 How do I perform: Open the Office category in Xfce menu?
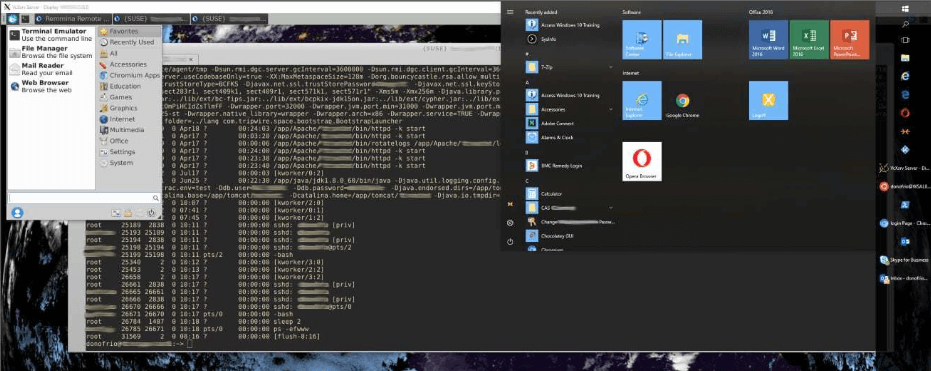click(x=128, y=141)
